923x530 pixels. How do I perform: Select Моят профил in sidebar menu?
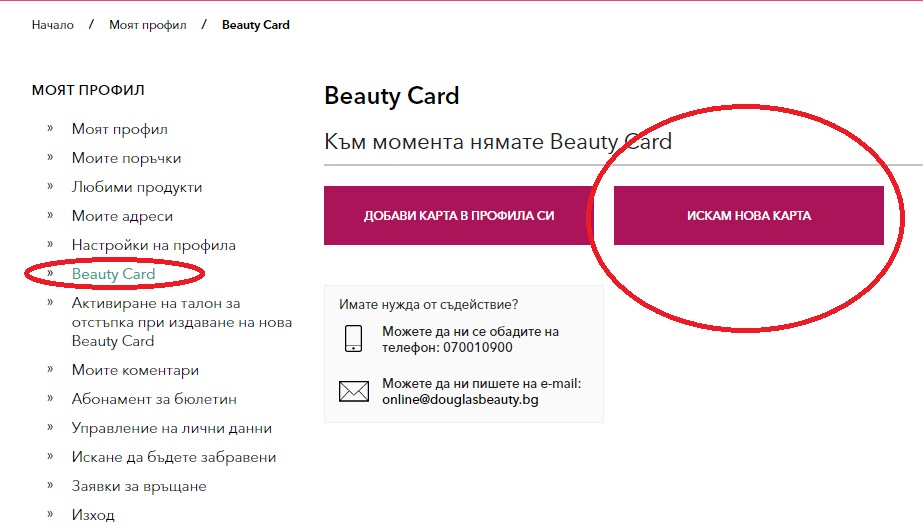(x=119, y=129)
